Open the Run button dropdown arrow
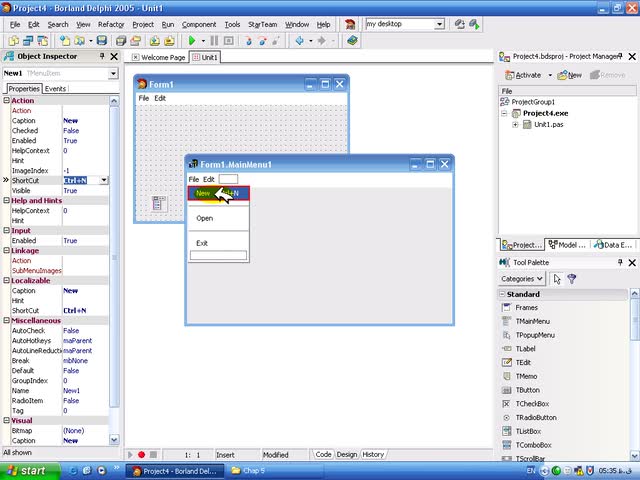The height and width of the screenshot is (480, 640). pos(203,41)
